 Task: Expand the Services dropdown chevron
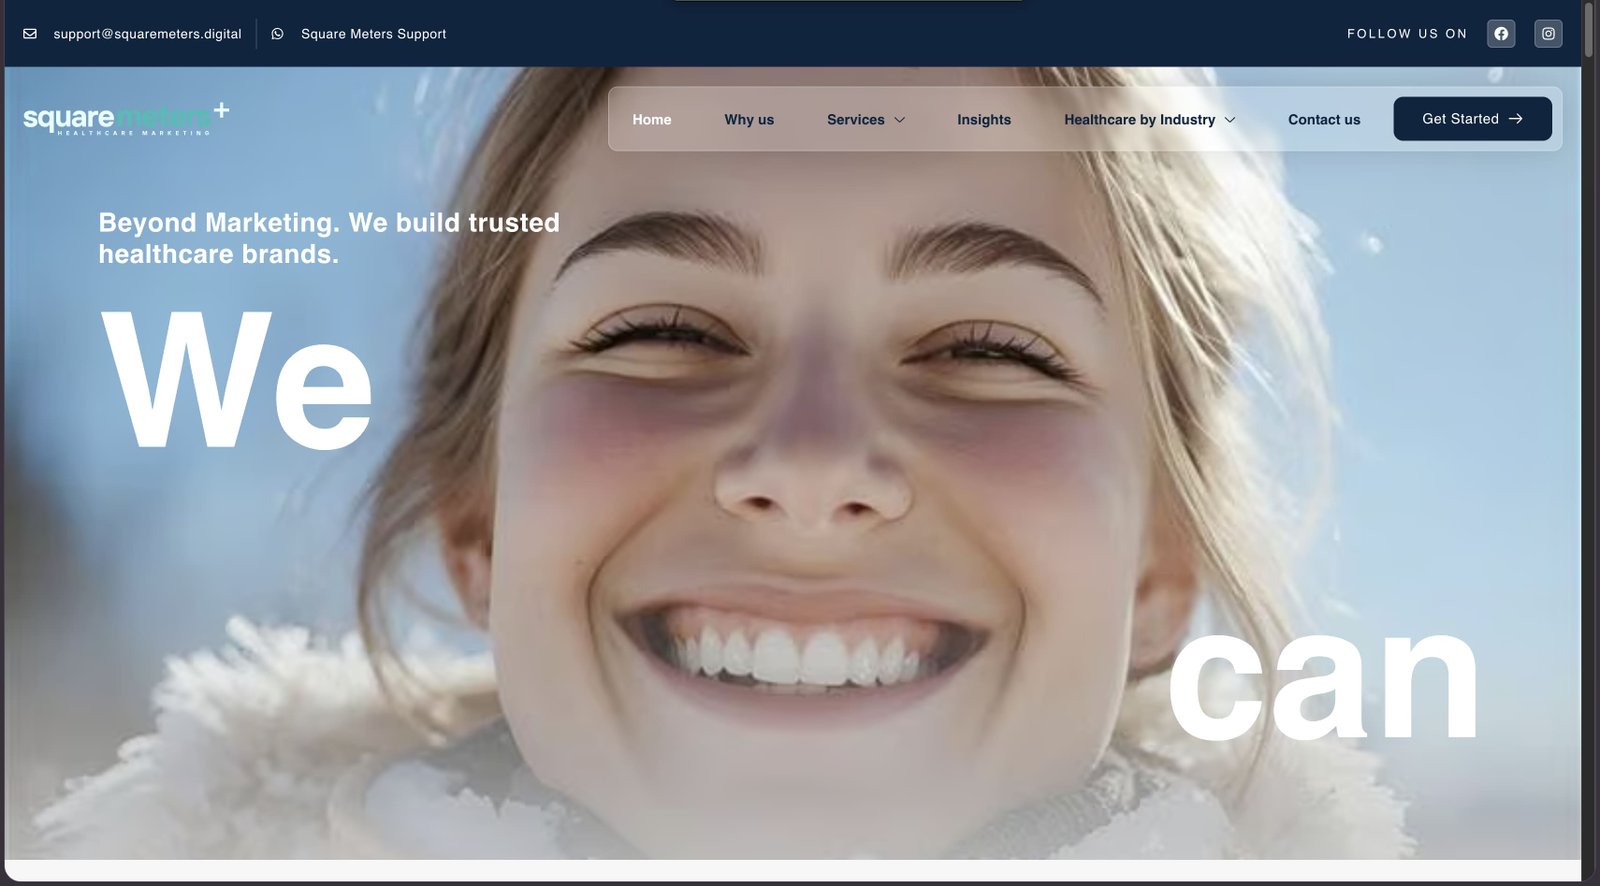899,119
